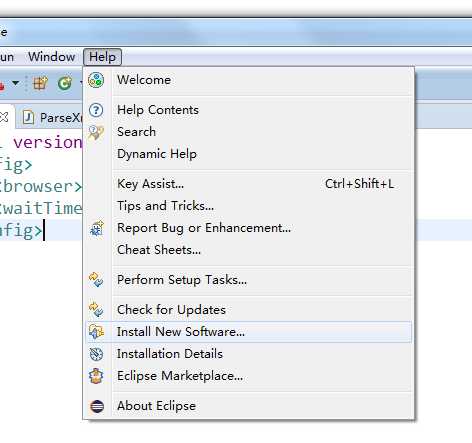Select Install New Software...
Screen dimensions: 472x443
click(x=248, y=332)
